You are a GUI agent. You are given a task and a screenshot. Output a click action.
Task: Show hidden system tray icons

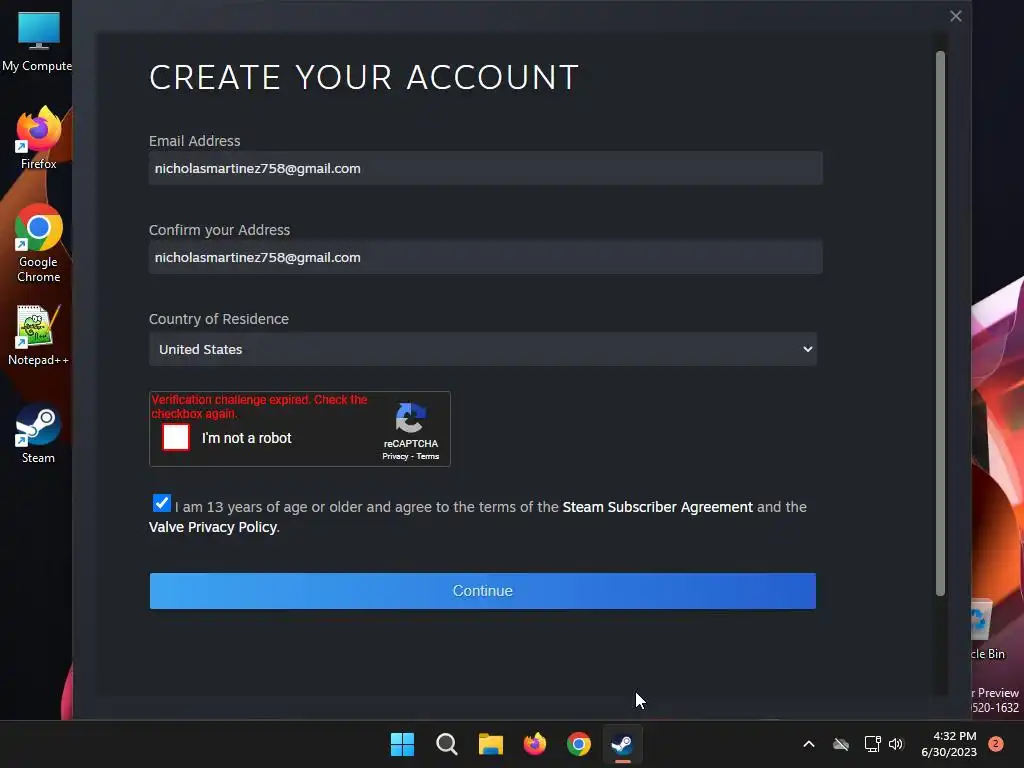click(x=808, y=744)
